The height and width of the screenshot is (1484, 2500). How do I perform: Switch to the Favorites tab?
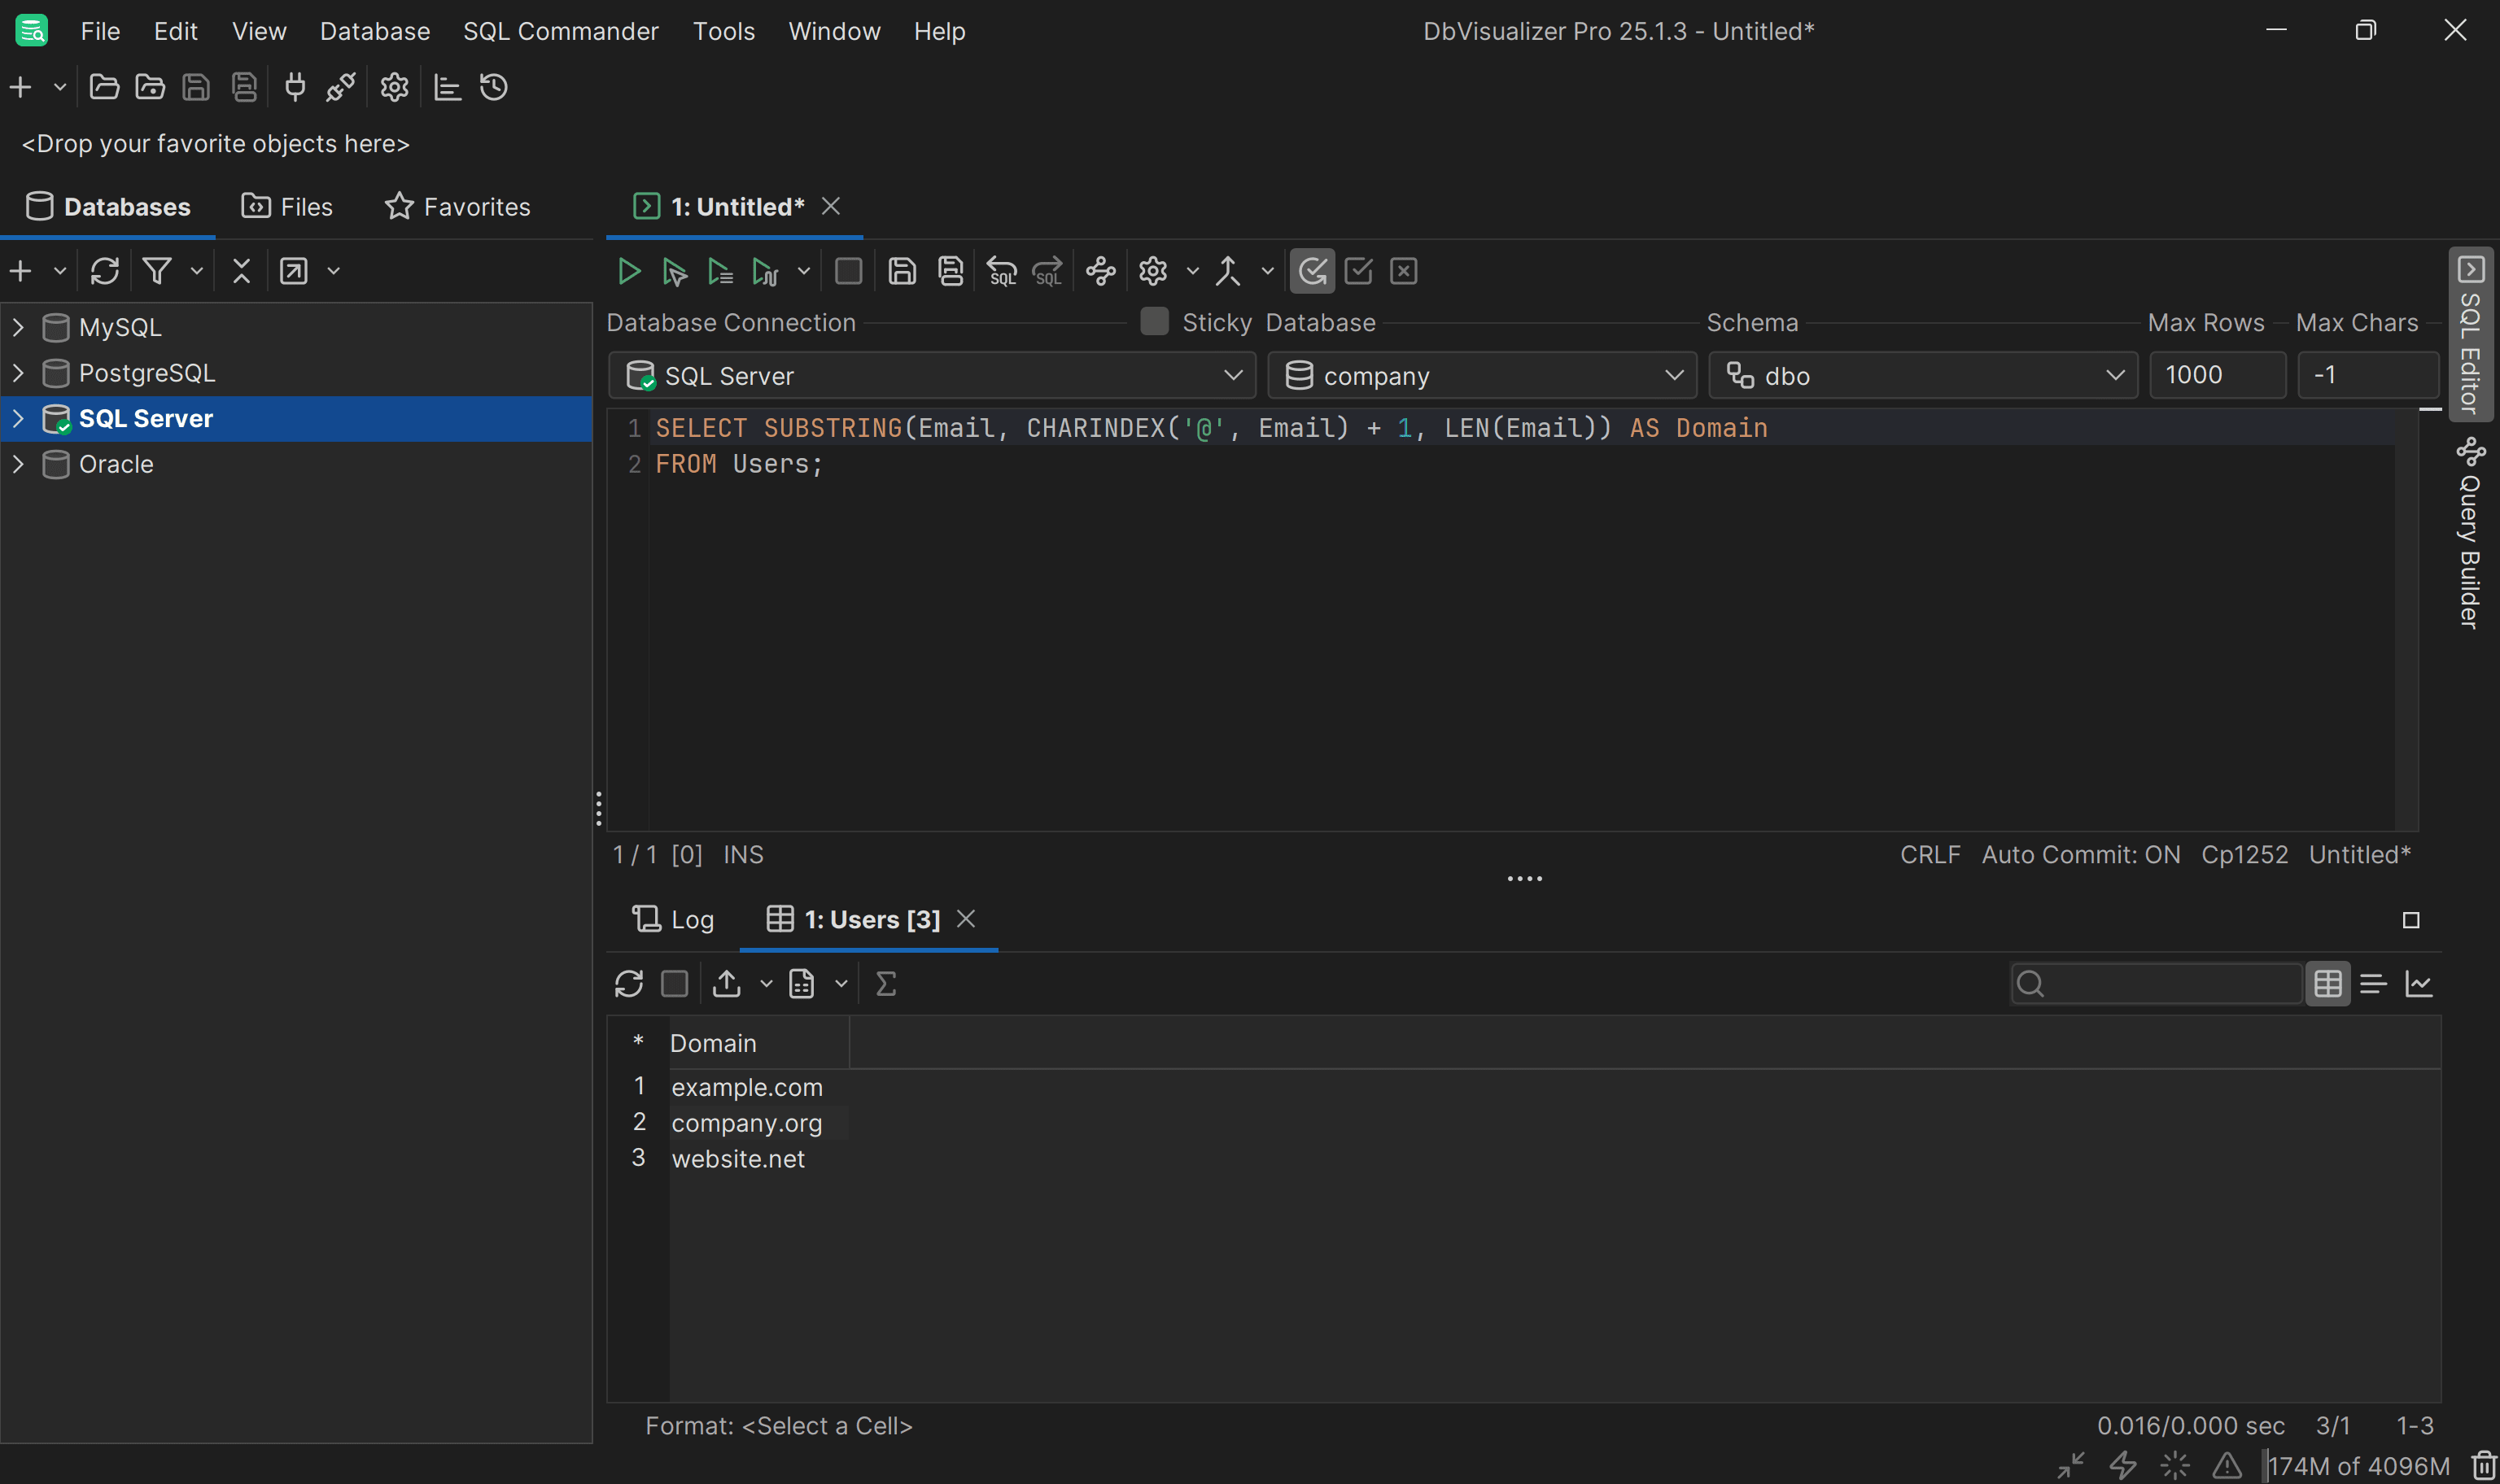click(458, 207)
